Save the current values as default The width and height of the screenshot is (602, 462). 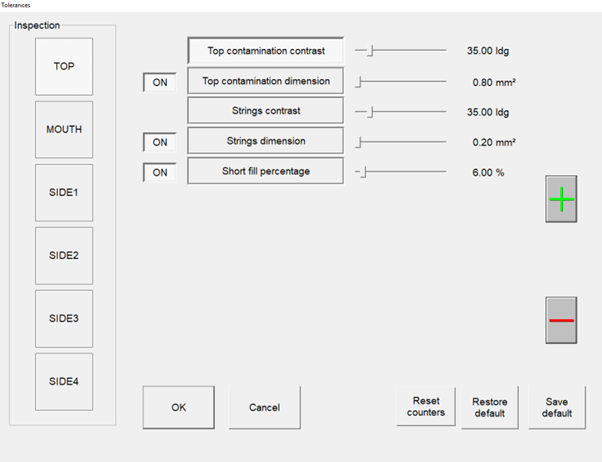coord(557,407)
